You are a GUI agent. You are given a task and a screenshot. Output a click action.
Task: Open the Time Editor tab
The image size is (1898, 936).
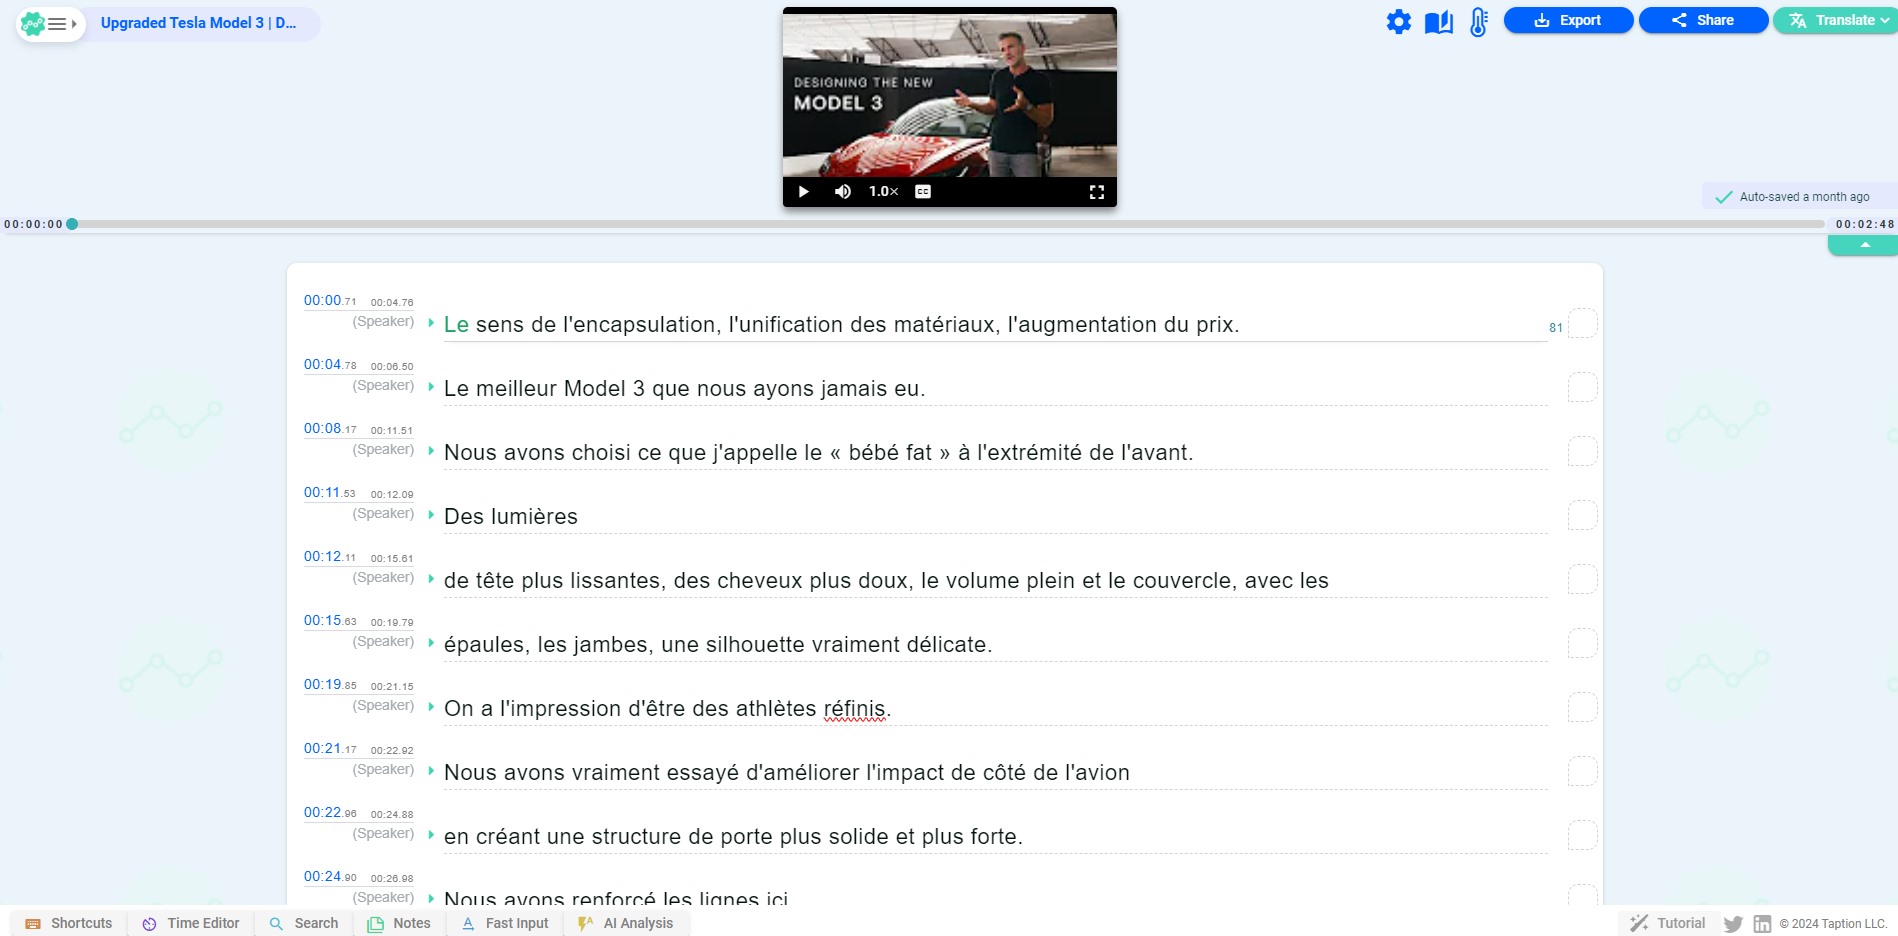point(191,923)
